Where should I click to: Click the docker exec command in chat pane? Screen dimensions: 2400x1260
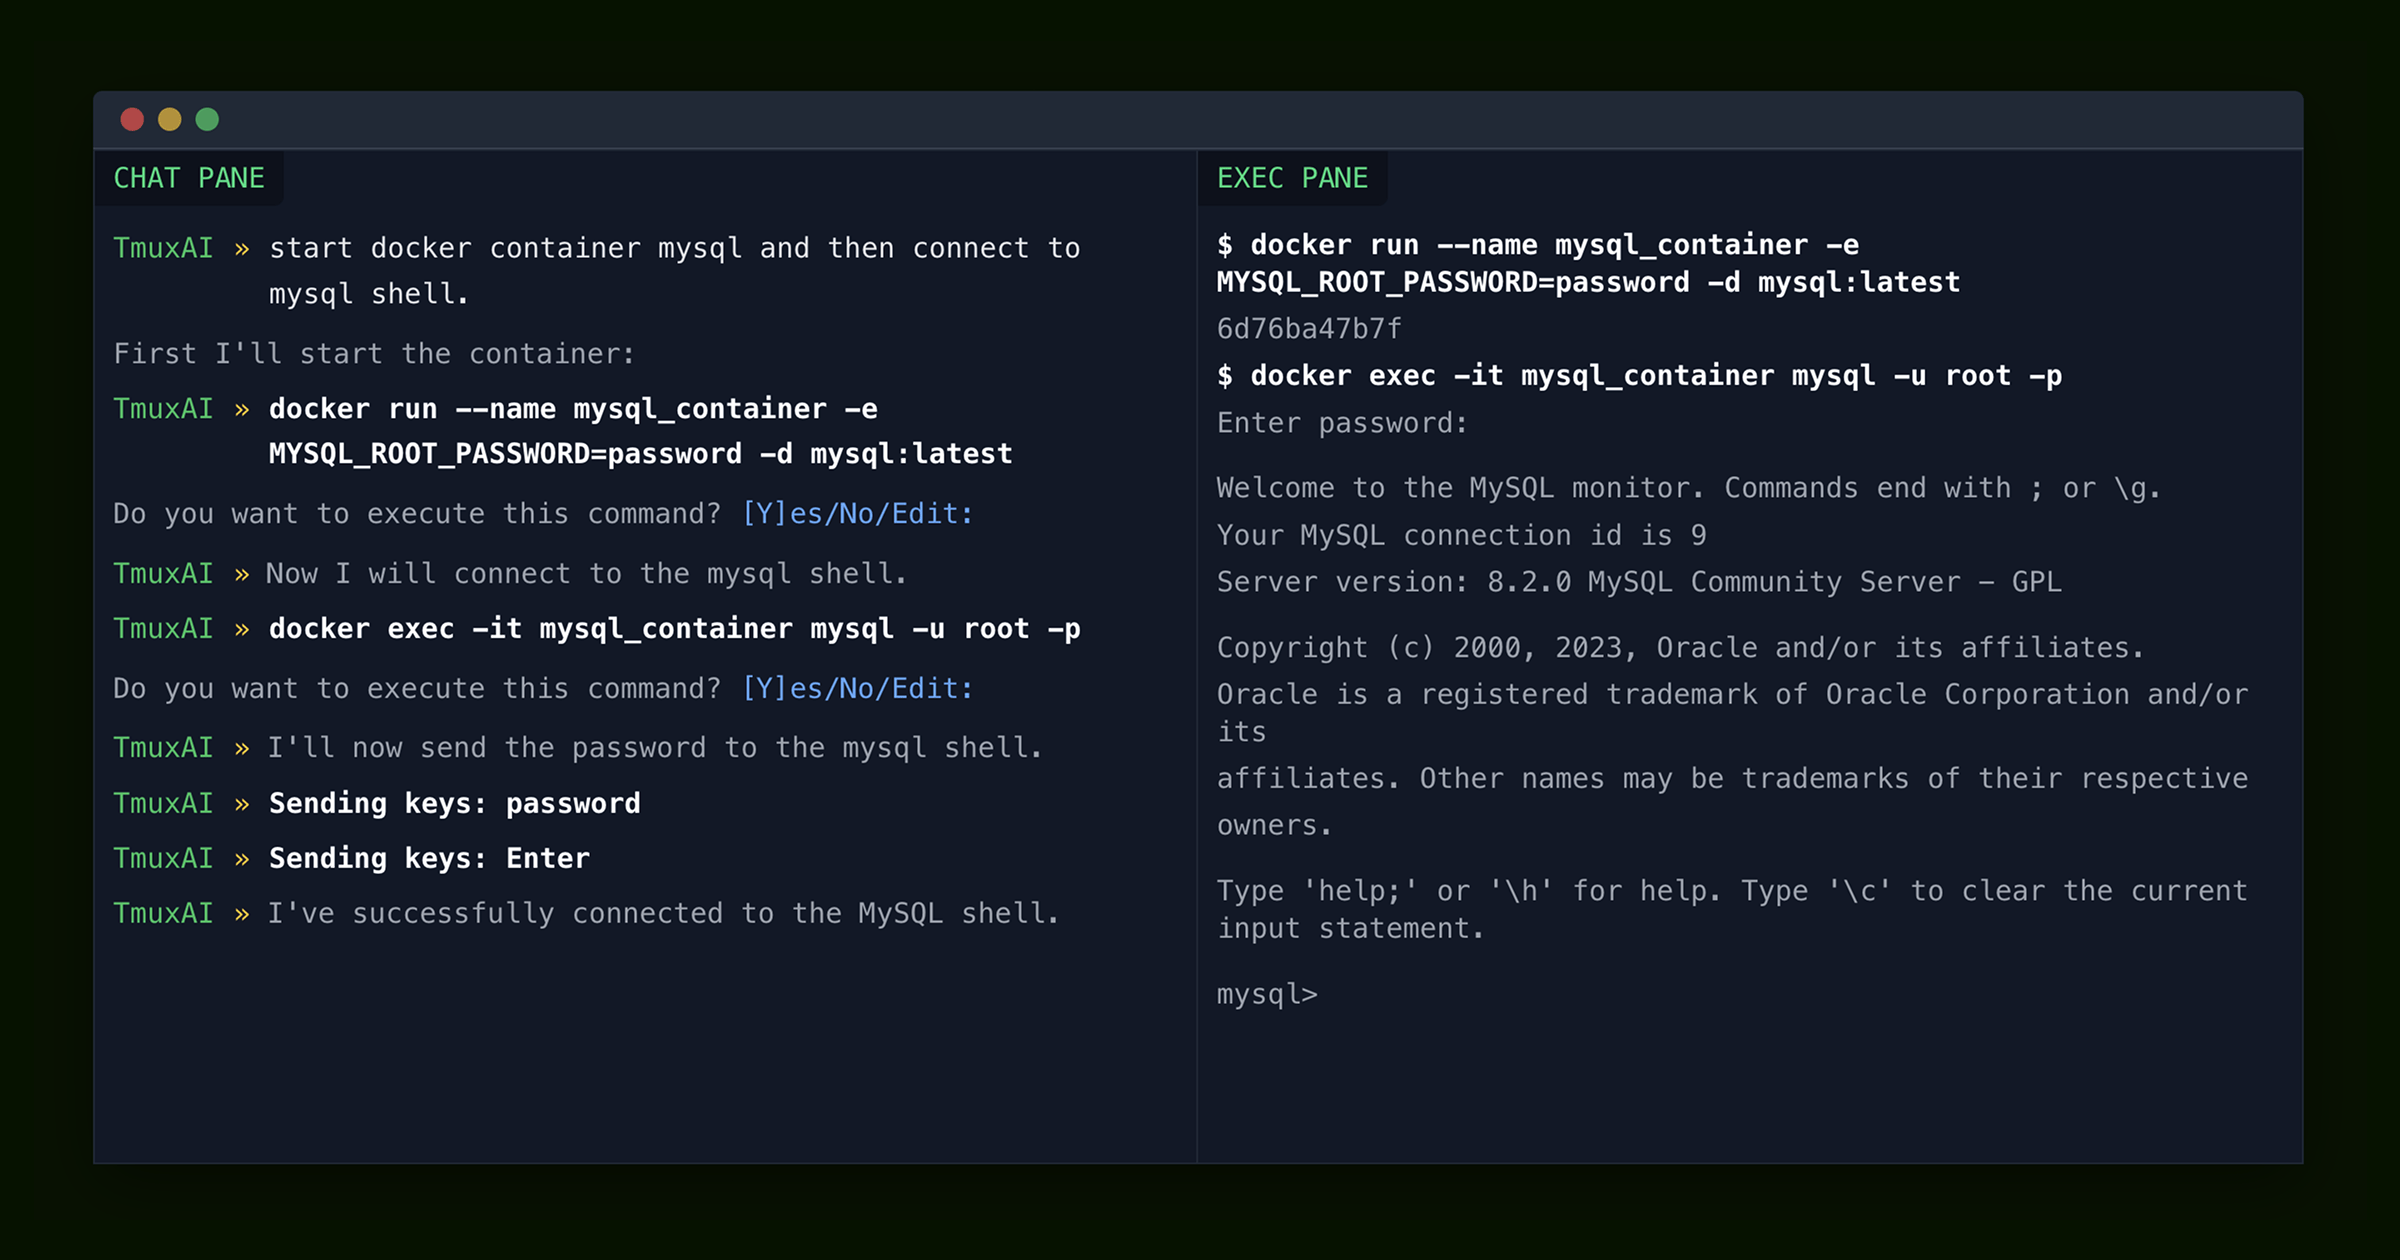pos(674,629)
